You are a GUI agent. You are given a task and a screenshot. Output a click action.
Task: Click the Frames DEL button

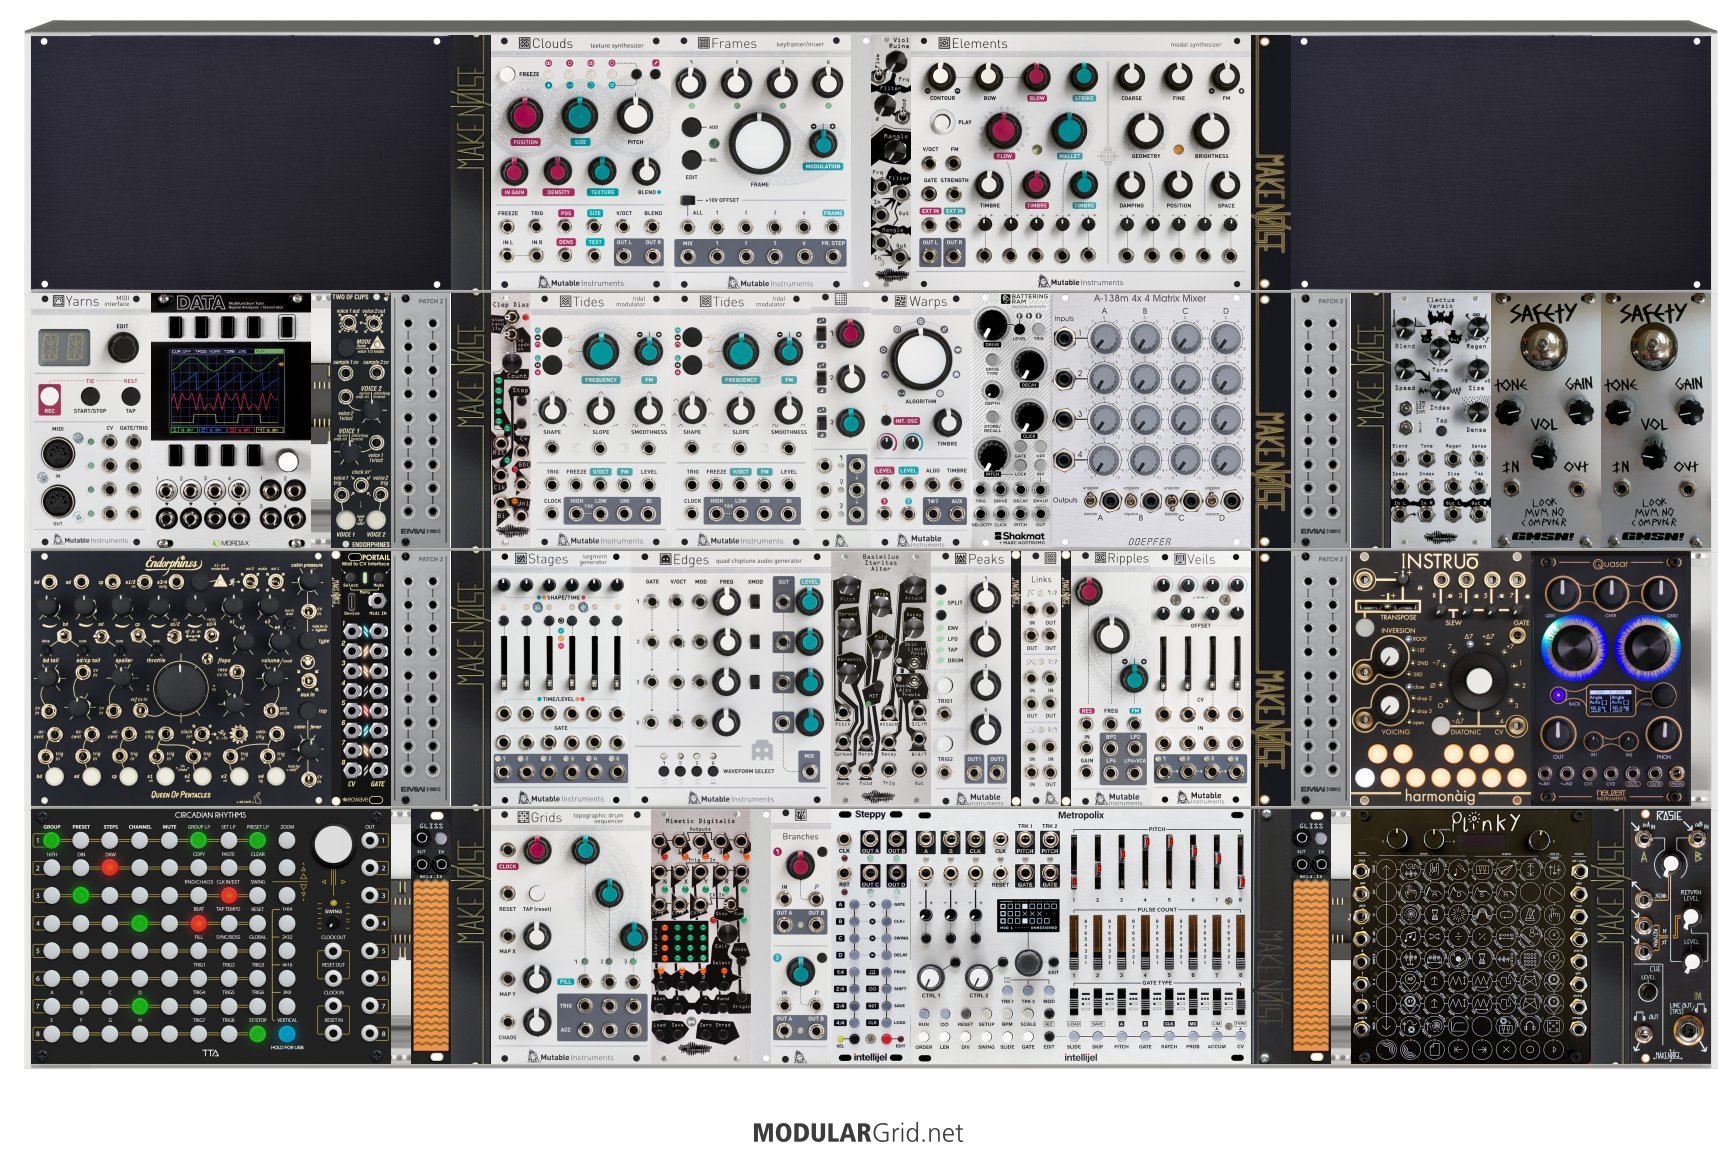[x=691, y=160]
